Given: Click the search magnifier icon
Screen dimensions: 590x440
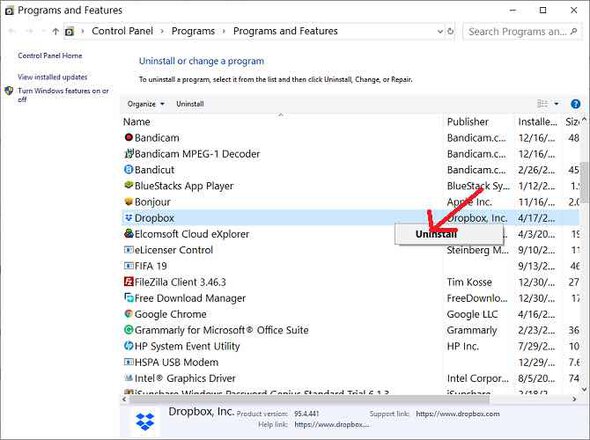Looking at the screenshot, I should (x=573, y=31).
